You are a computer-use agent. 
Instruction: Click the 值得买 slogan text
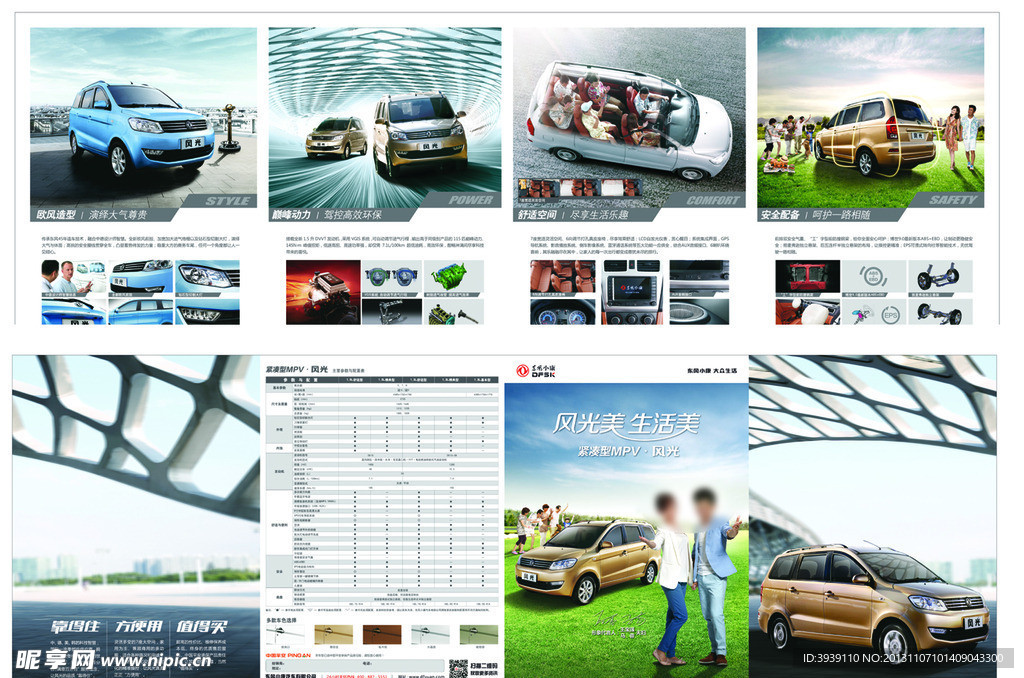201,626
